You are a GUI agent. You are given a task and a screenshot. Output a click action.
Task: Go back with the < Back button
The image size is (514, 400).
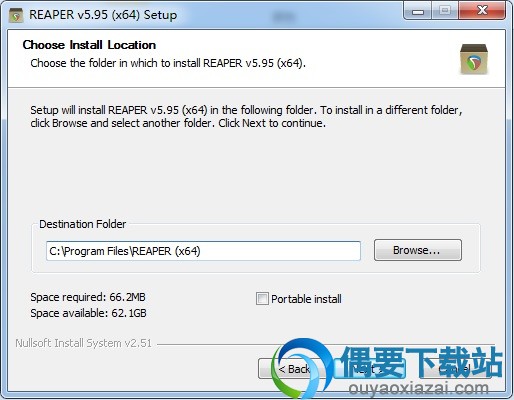(289, 369)
